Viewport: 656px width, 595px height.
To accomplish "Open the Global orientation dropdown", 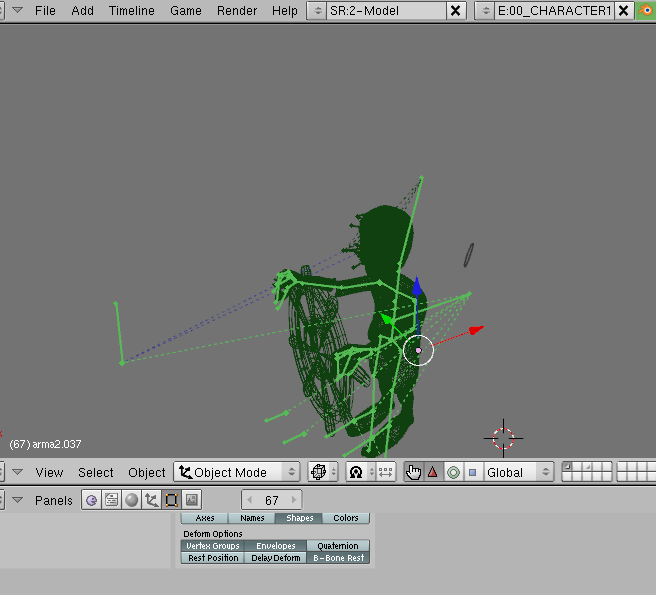I will click(519, 472).
